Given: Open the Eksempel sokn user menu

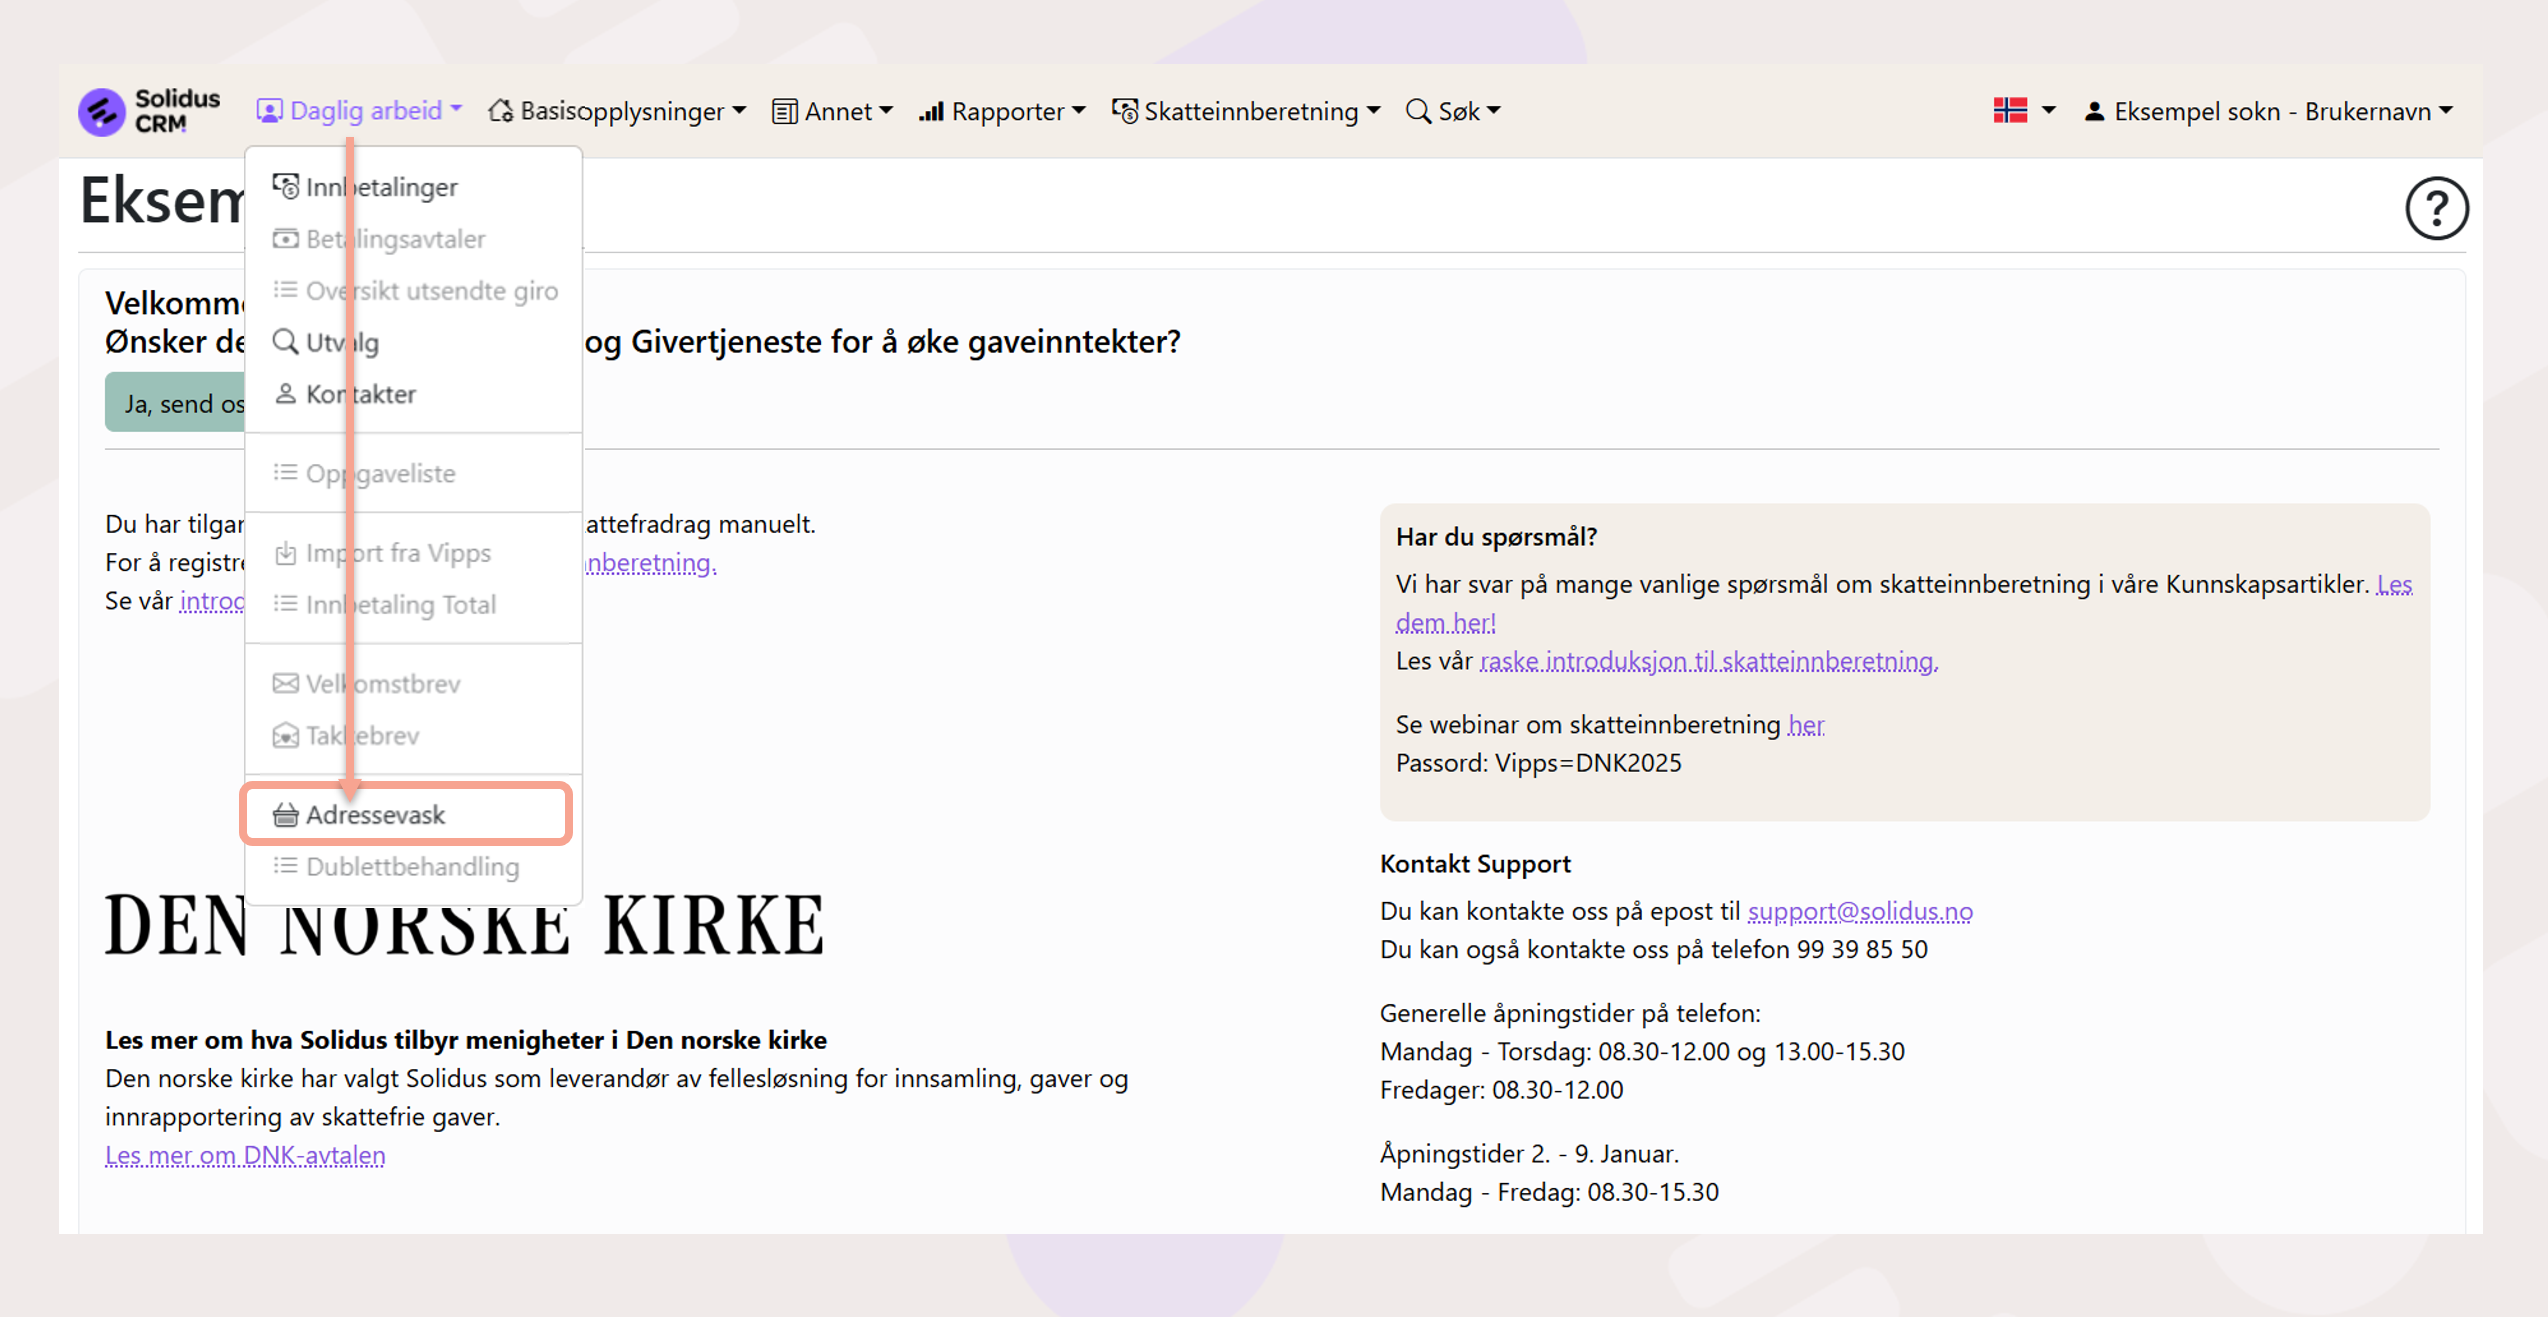Looking at the screenshot, I should [x=2268, y=111].
